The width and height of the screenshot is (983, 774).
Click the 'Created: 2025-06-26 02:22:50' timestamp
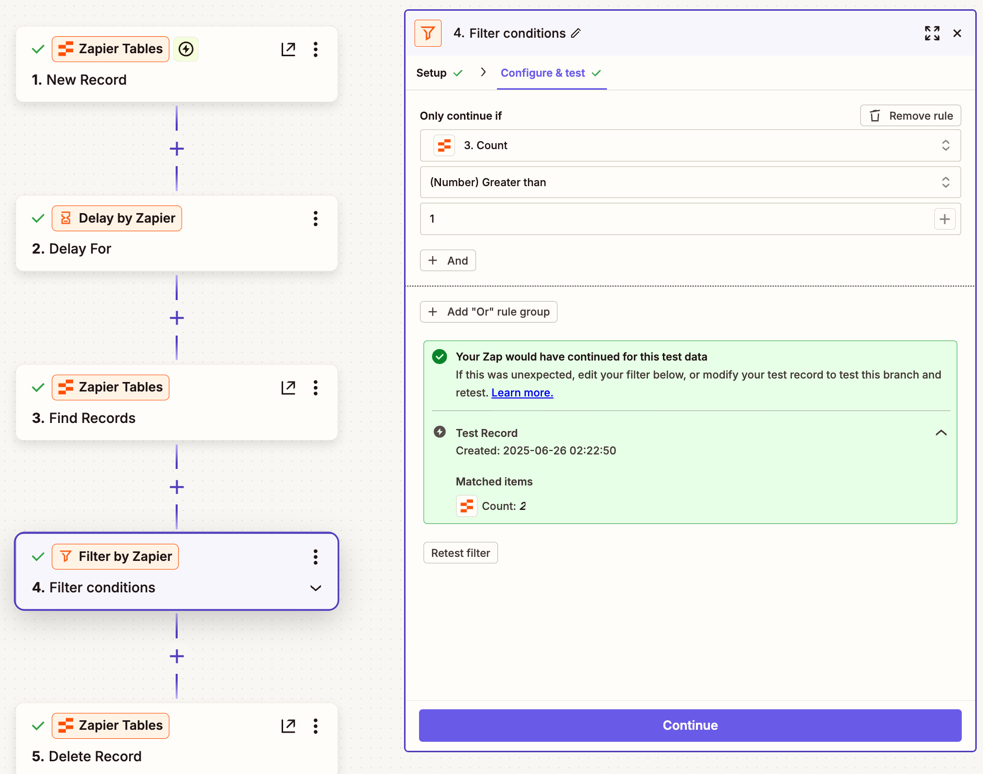click(x=536, y=451)
